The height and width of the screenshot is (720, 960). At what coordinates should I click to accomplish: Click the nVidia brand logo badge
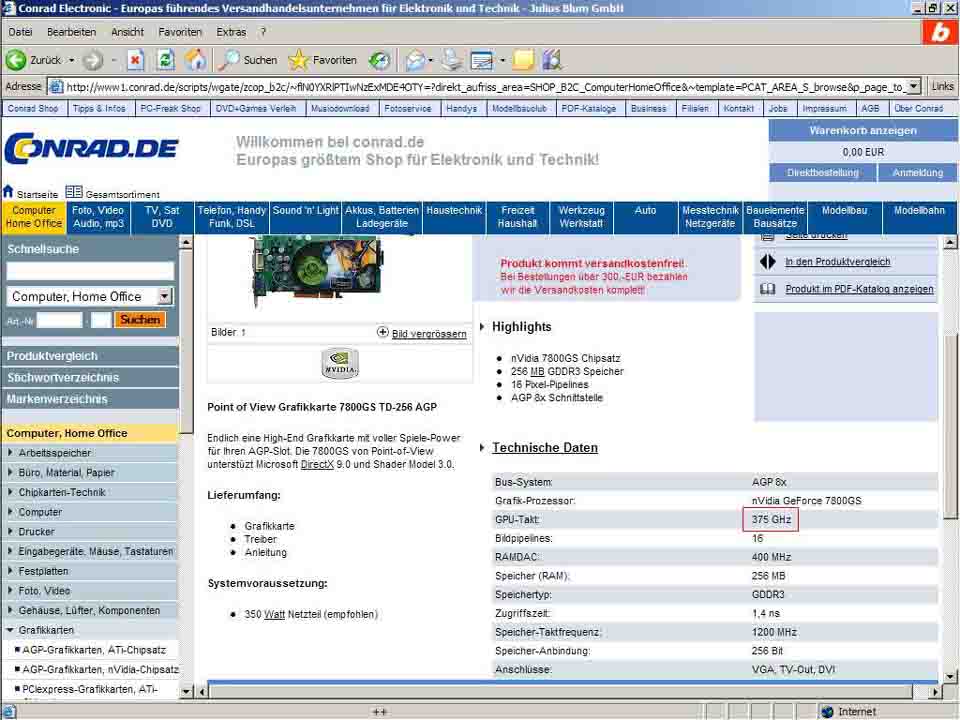click(340, 364)
